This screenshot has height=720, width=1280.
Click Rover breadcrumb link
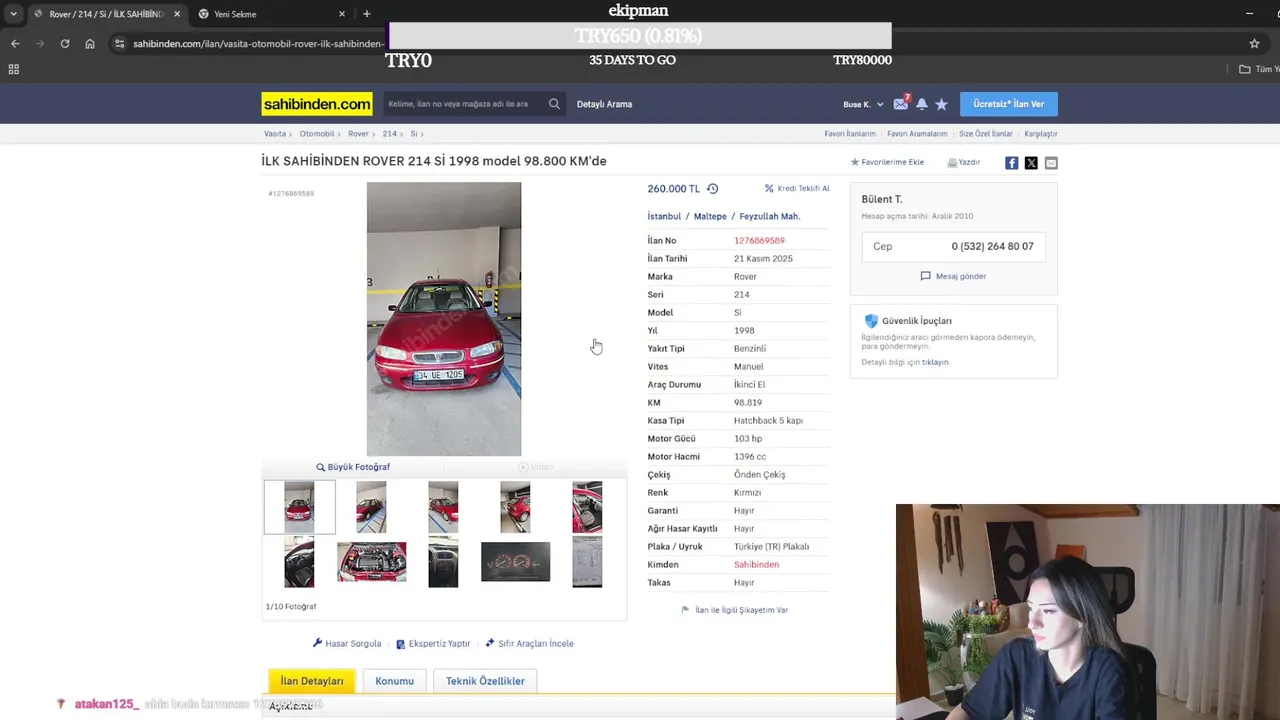(x=358, y=134)
